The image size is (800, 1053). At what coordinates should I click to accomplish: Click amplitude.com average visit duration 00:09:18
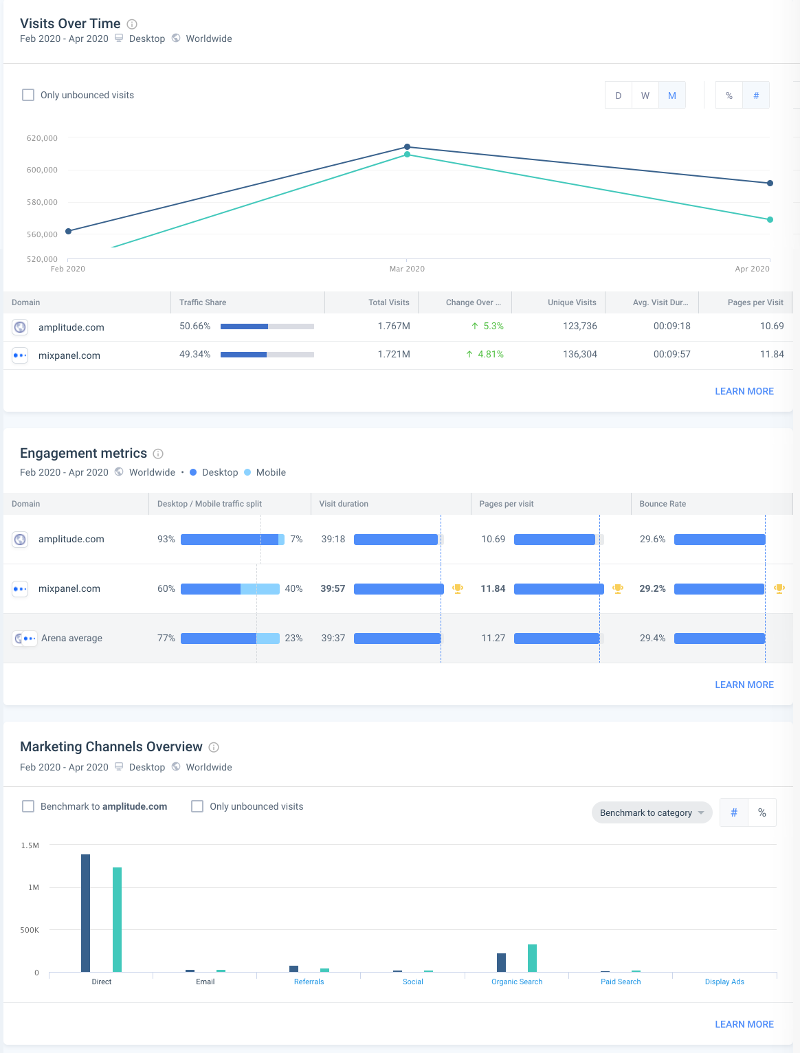point(672,326)
